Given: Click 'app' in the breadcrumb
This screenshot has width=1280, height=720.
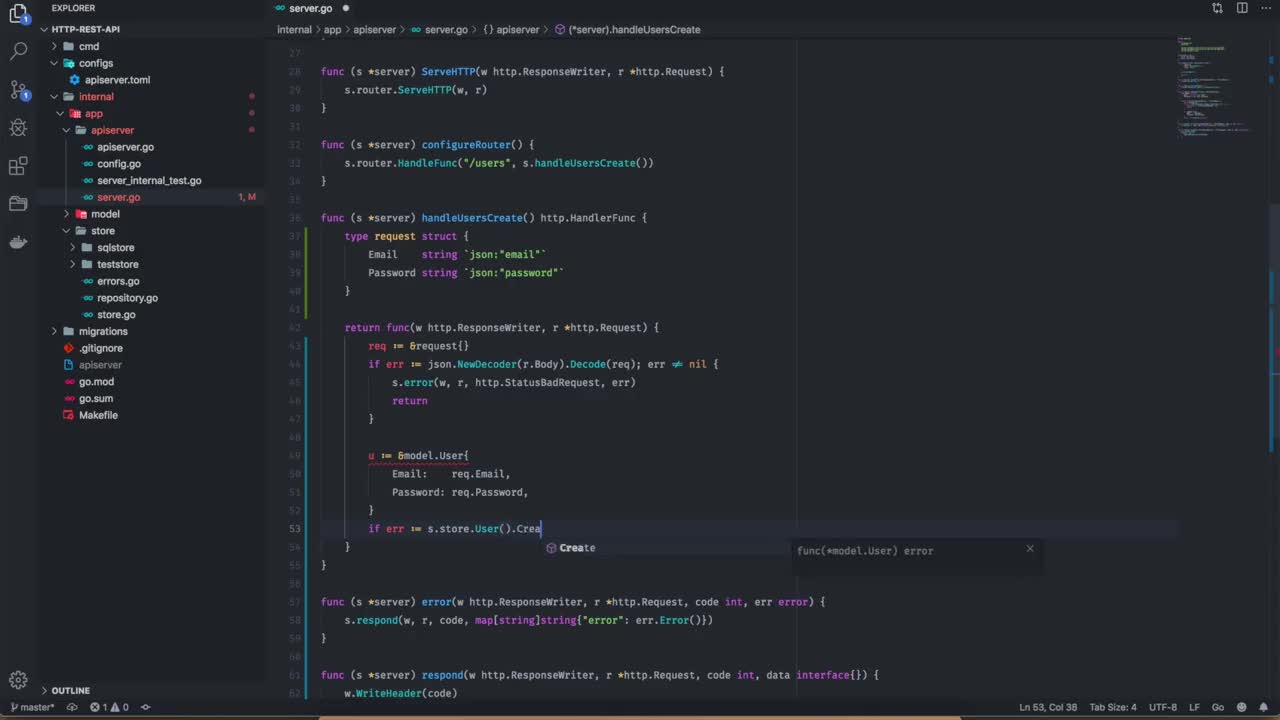Looking at the screenshot, I should [x=332, y=29].
